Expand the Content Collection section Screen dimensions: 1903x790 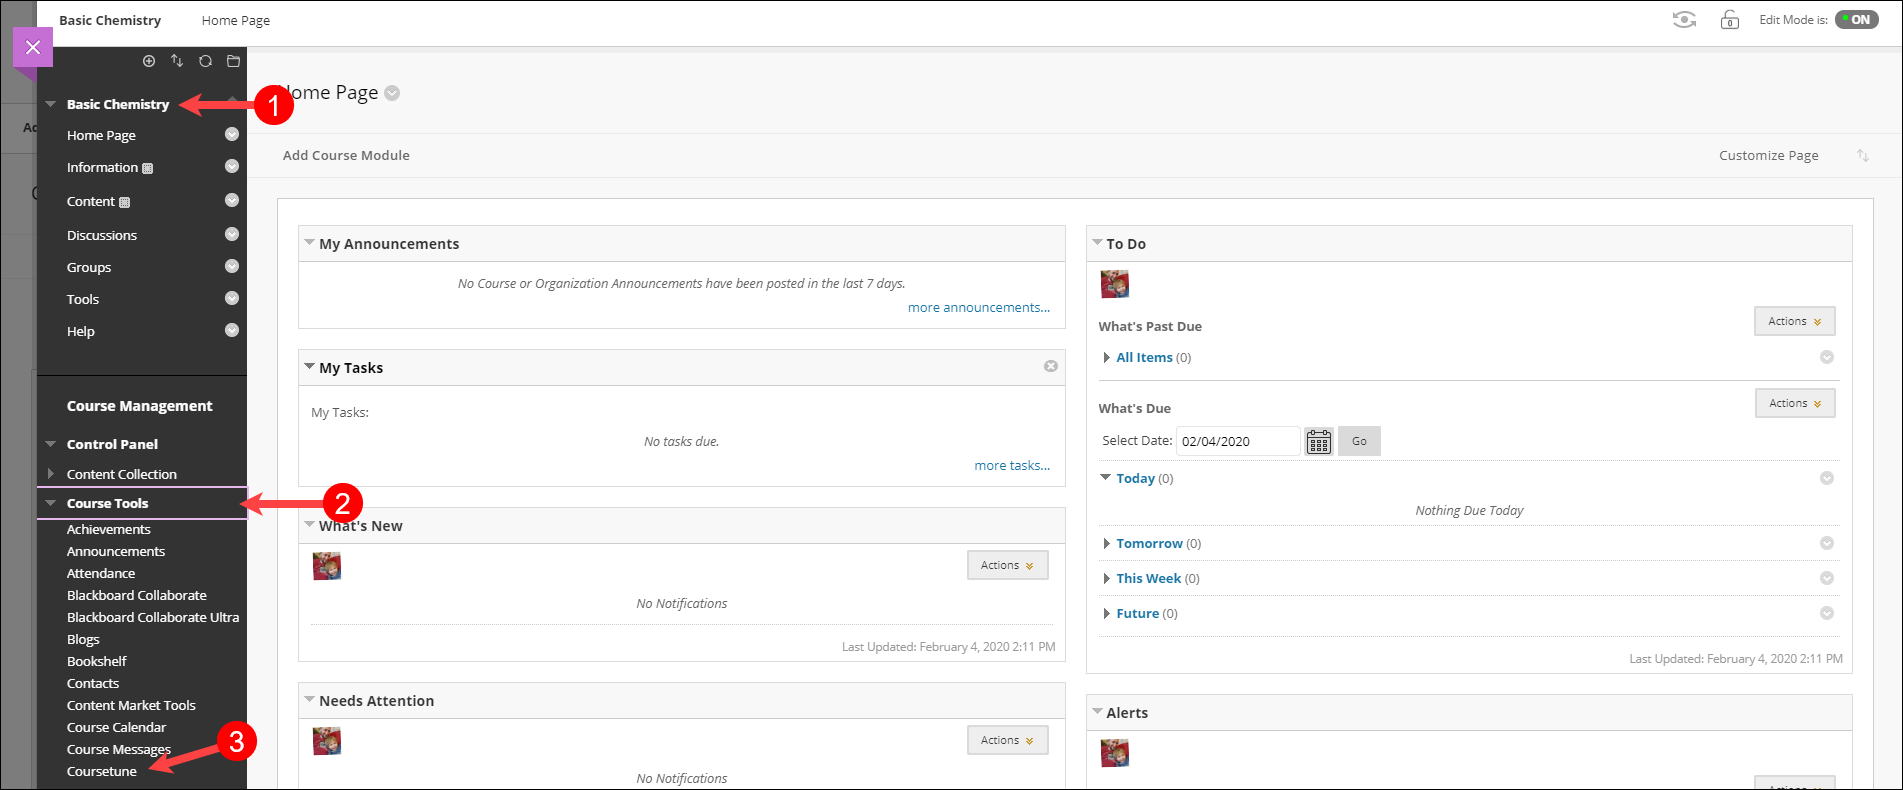[x=51, y=474]
